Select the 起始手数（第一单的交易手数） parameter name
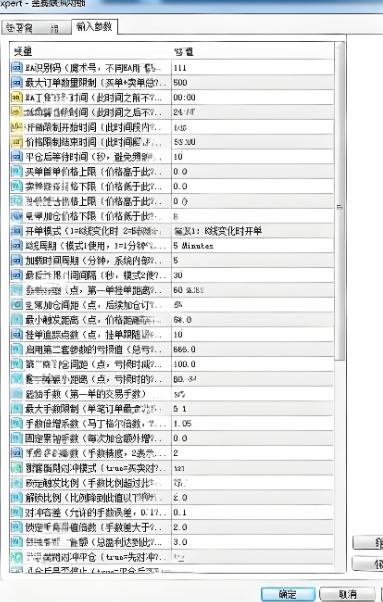The width and height of the screenshot is (383, 602). (86, 394)
